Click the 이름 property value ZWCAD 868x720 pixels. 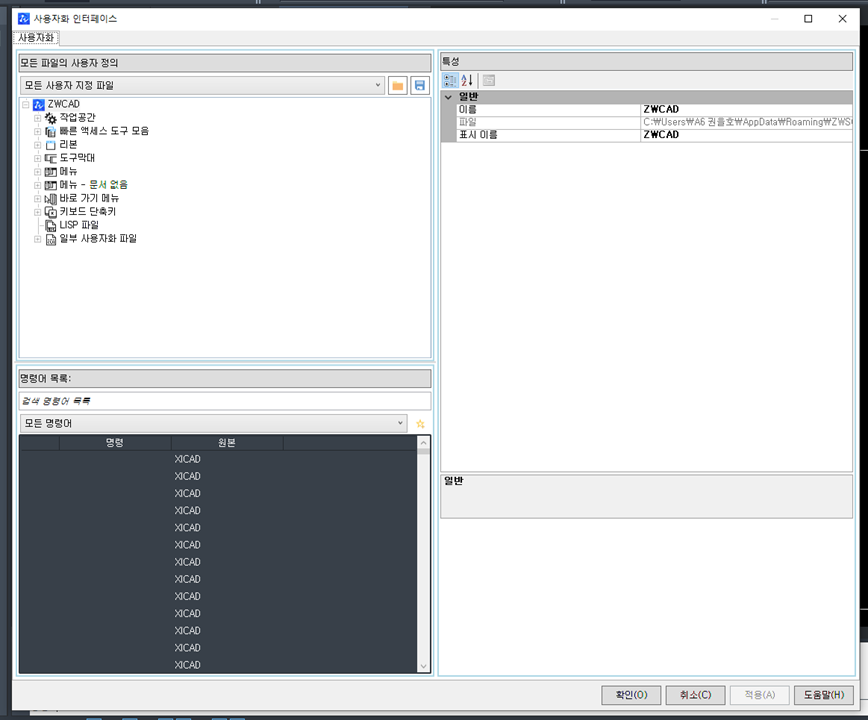tap(746, 110)
